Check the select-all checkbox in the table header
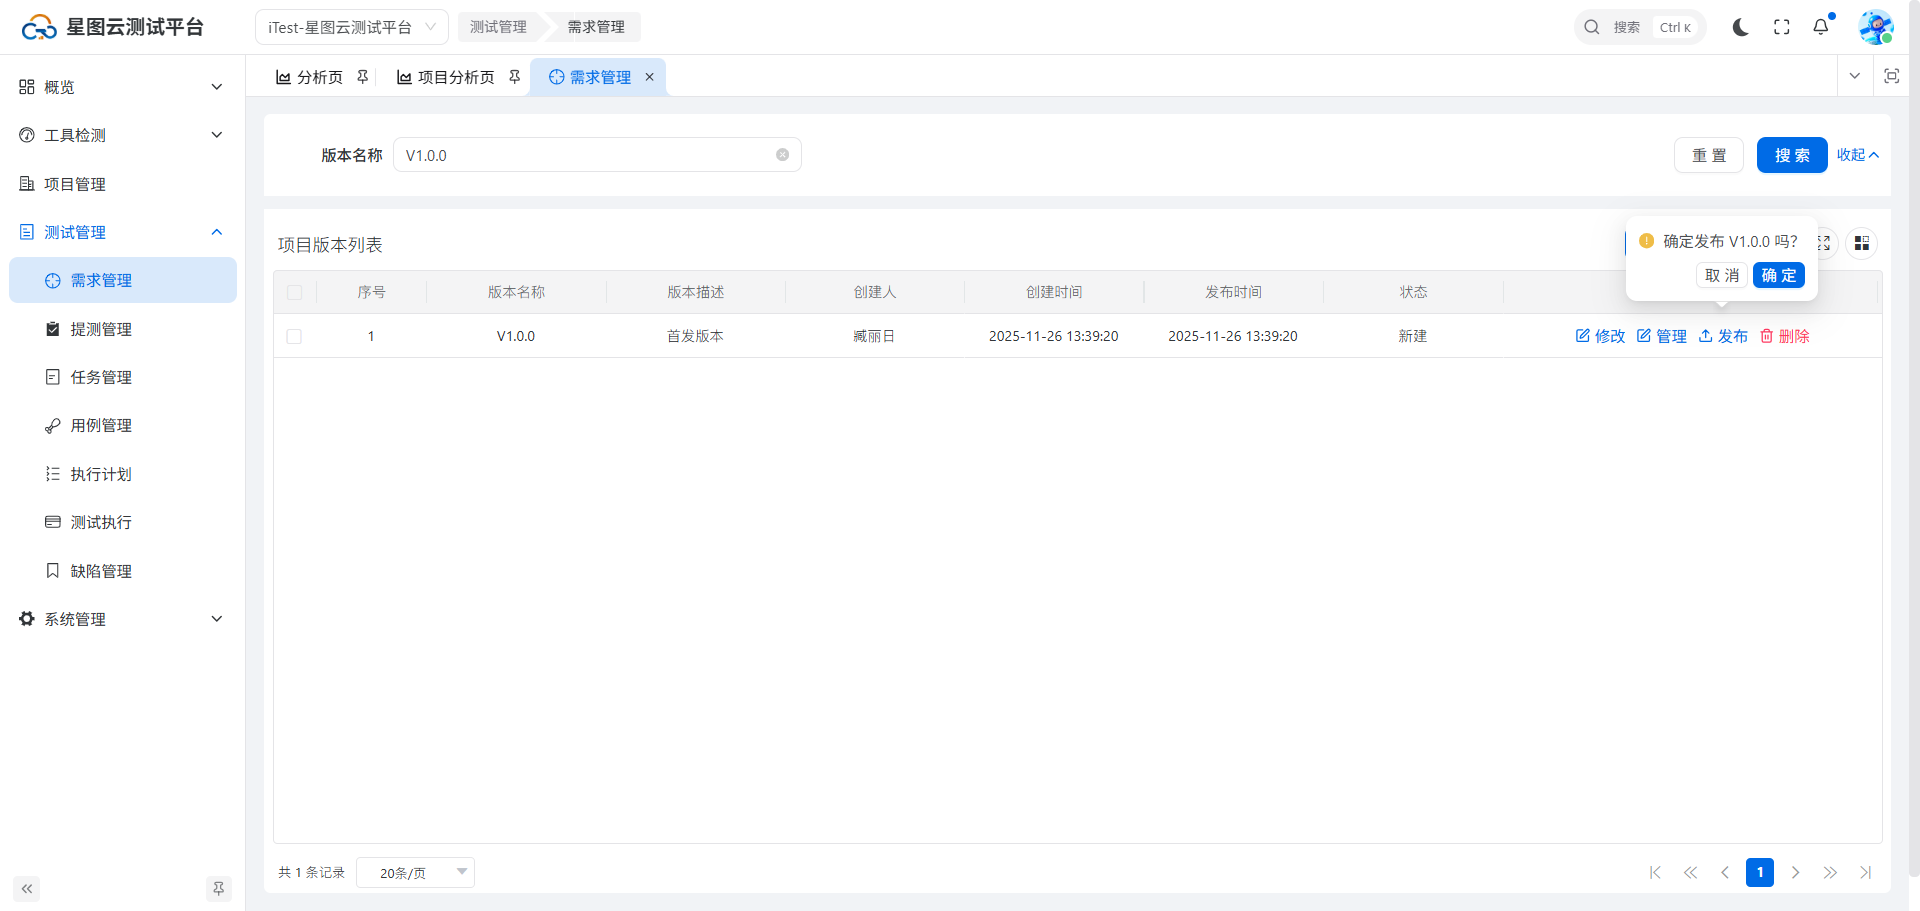The height and width of the screenshot is (911, 1920). (x=294, y=292)
